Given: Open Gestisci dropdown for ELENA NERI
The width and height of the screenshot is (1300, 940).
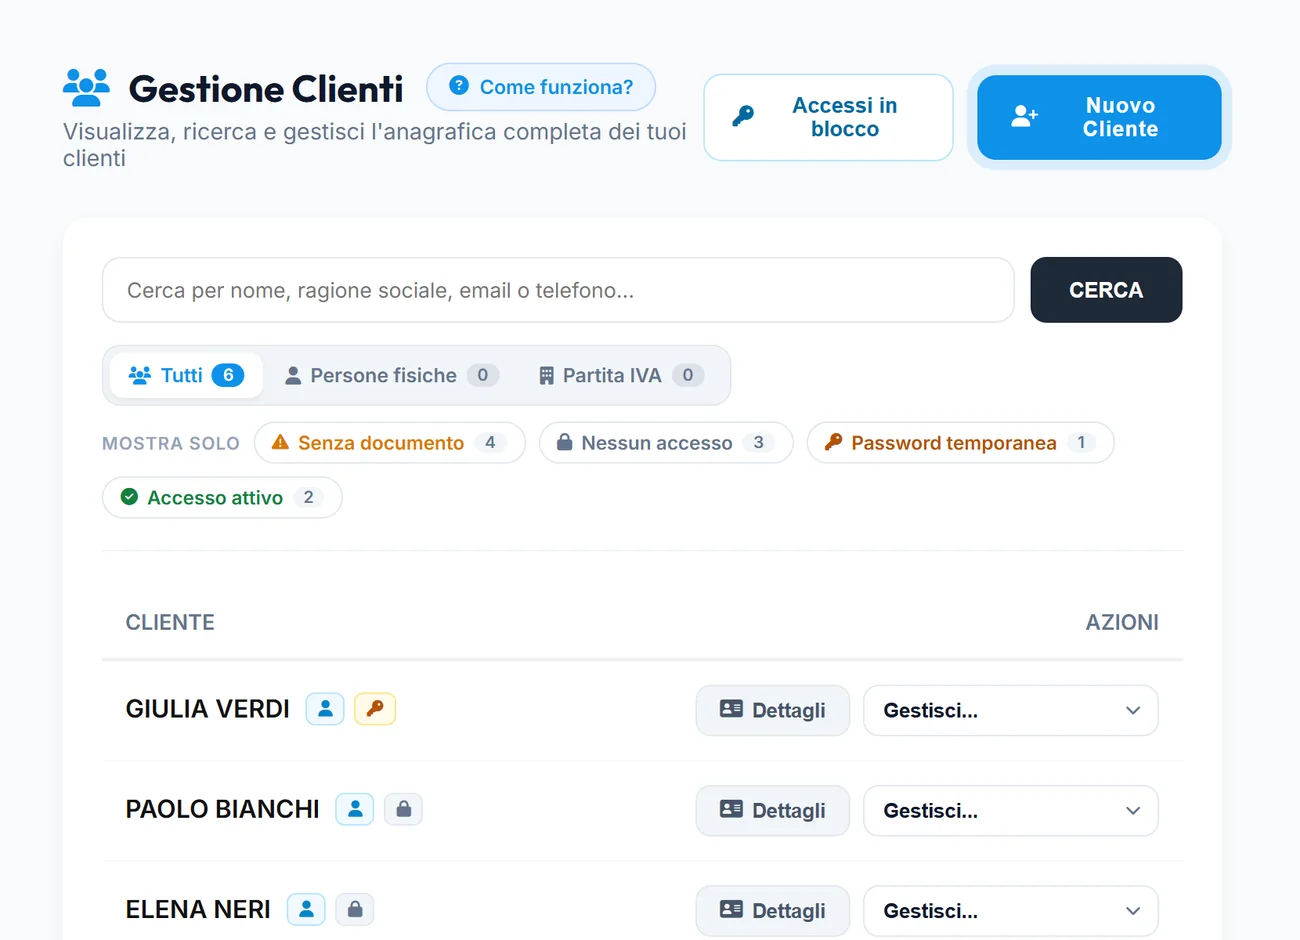Looking at the screenshot, I should coord(1011,911).
